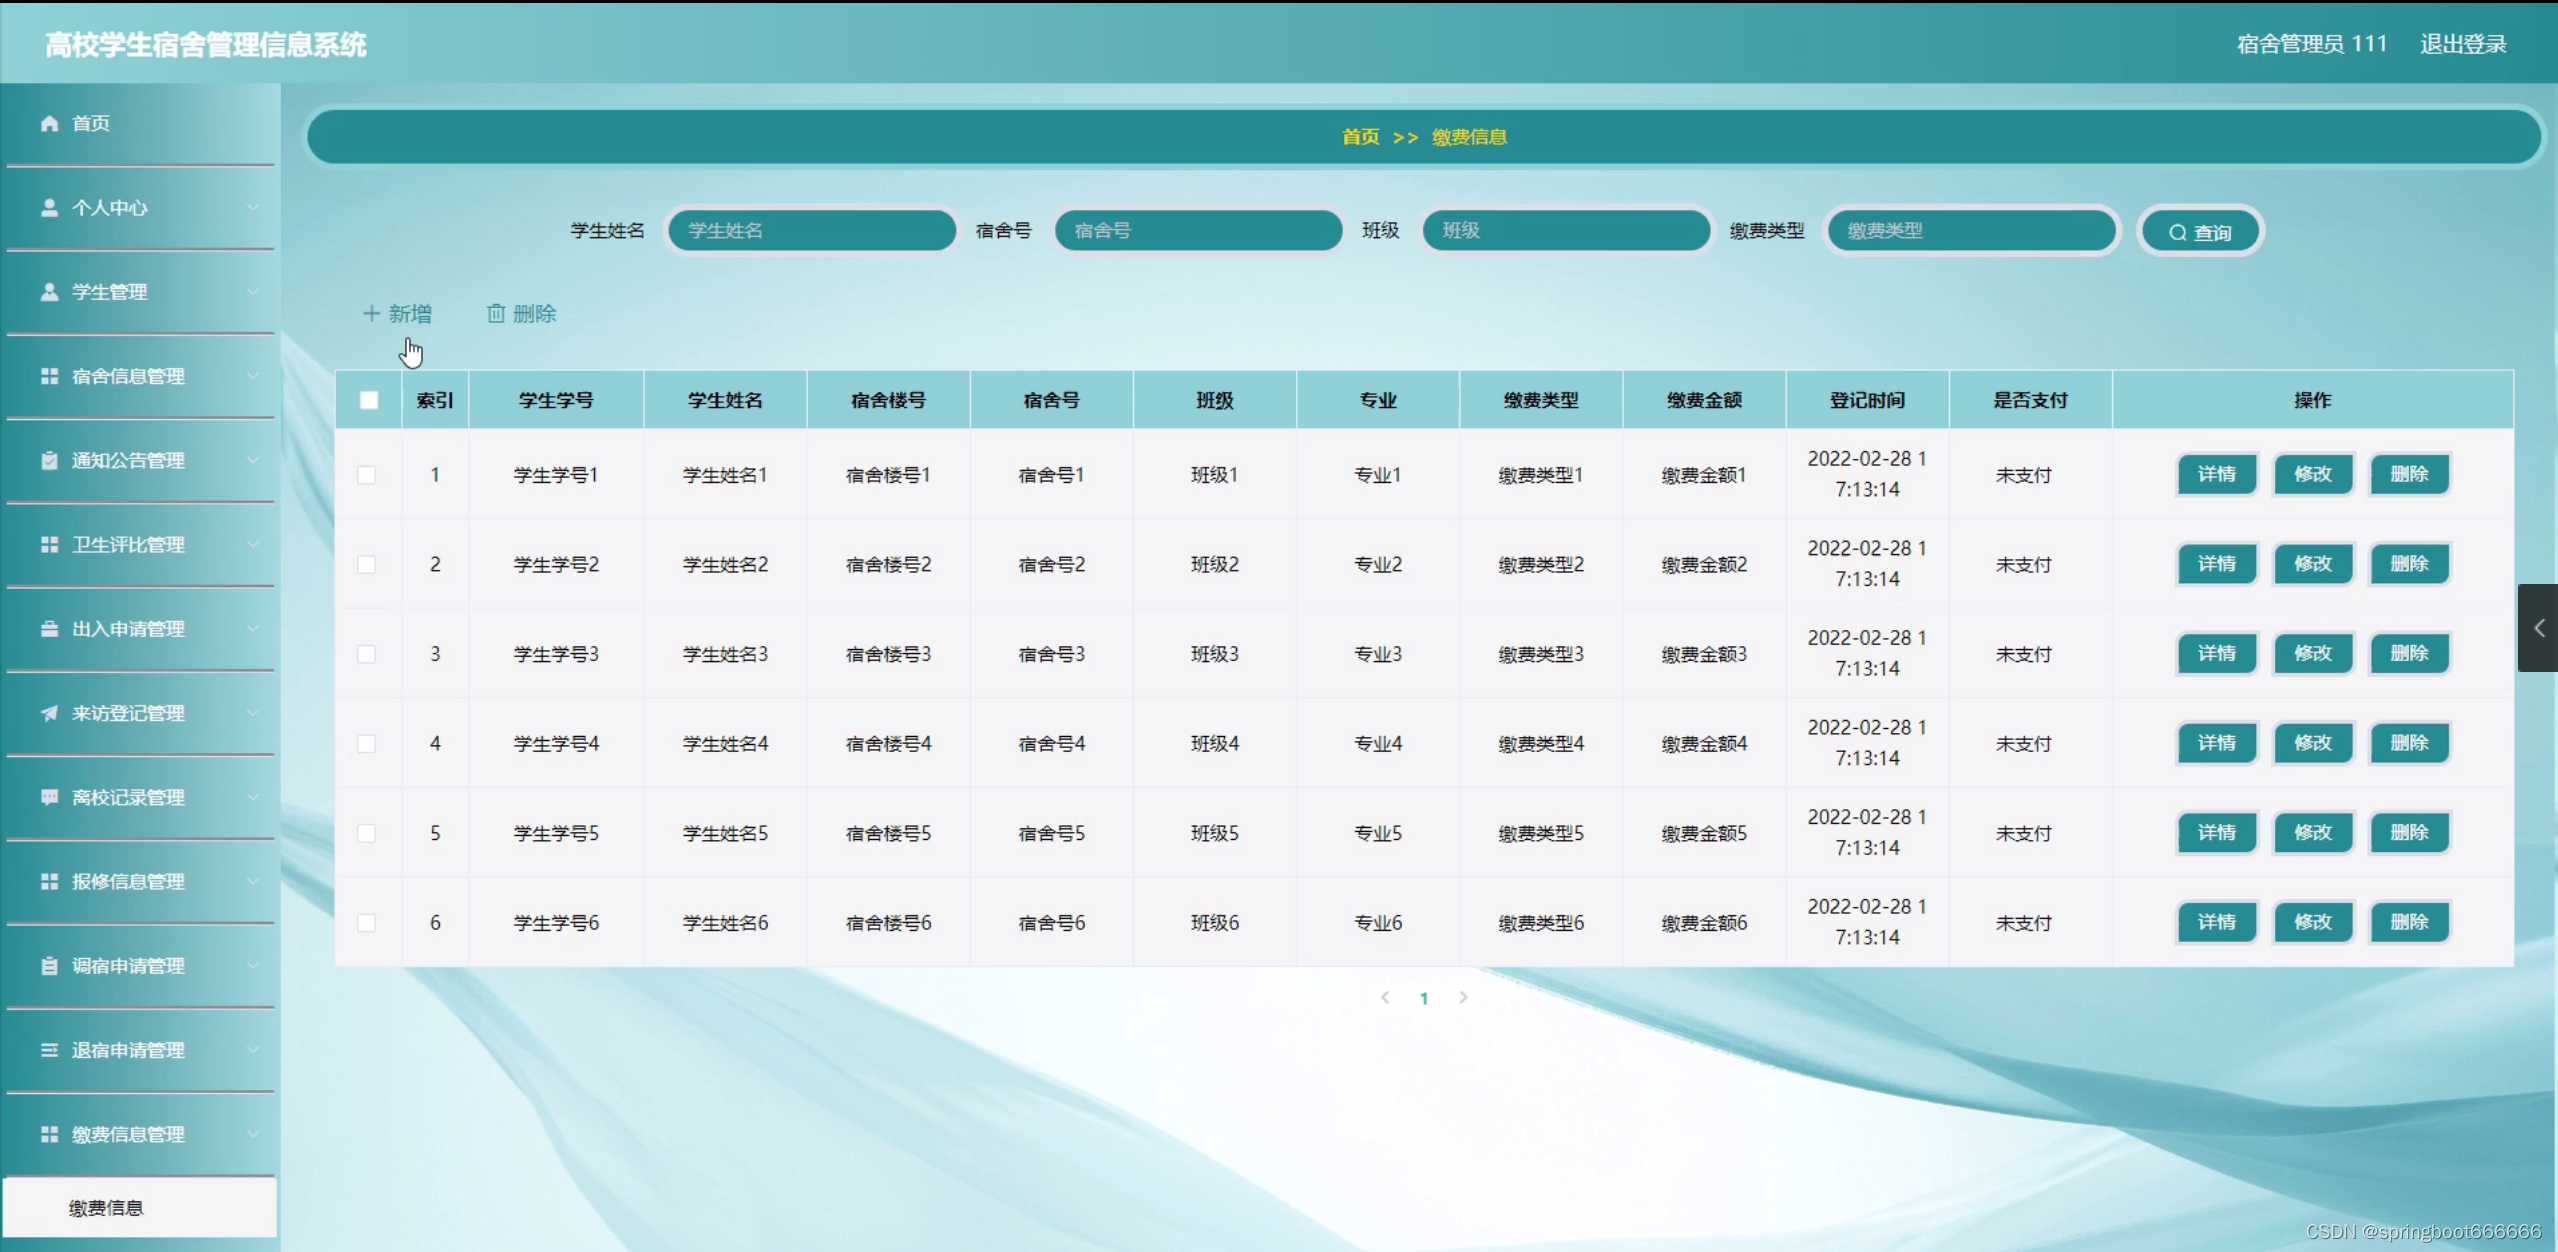Screen dimensions: 2558x1252
Task: Click the home icon beside 首页
Action: click(x=49, y=123)
